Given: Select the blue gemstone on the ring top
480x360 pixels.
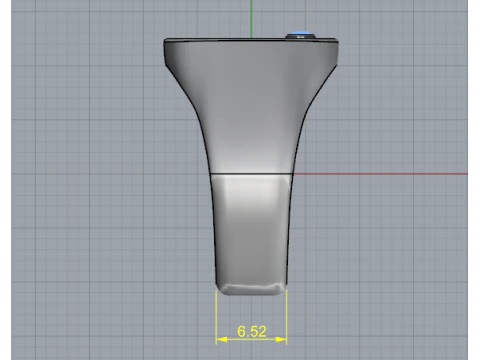Looking at the screenshot, I should pos(301,34).
